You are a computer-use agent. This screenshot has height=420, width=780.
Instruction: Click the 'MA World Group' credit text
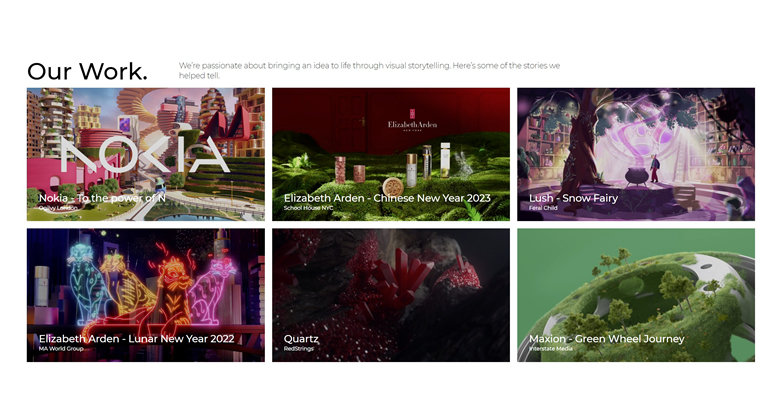pos(61,349)
